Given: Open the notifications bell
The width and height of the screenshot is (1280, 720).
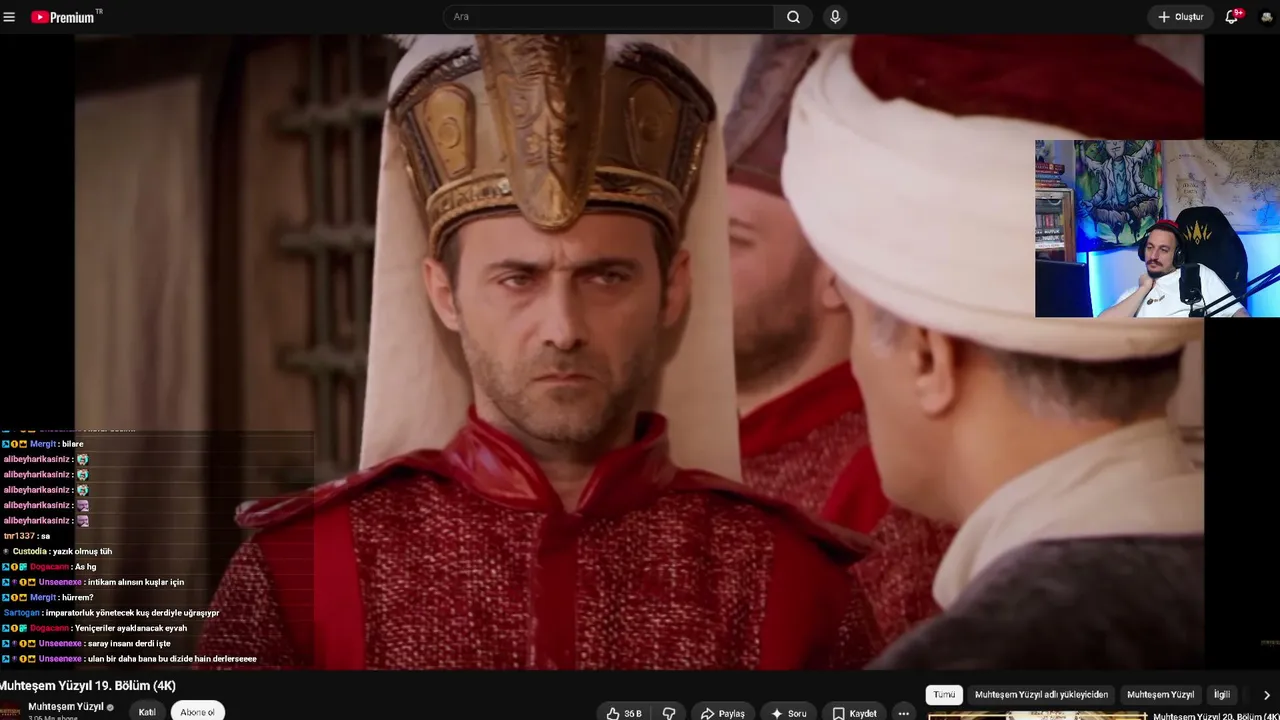Looking at the screenshot, I should [1232, 17].
